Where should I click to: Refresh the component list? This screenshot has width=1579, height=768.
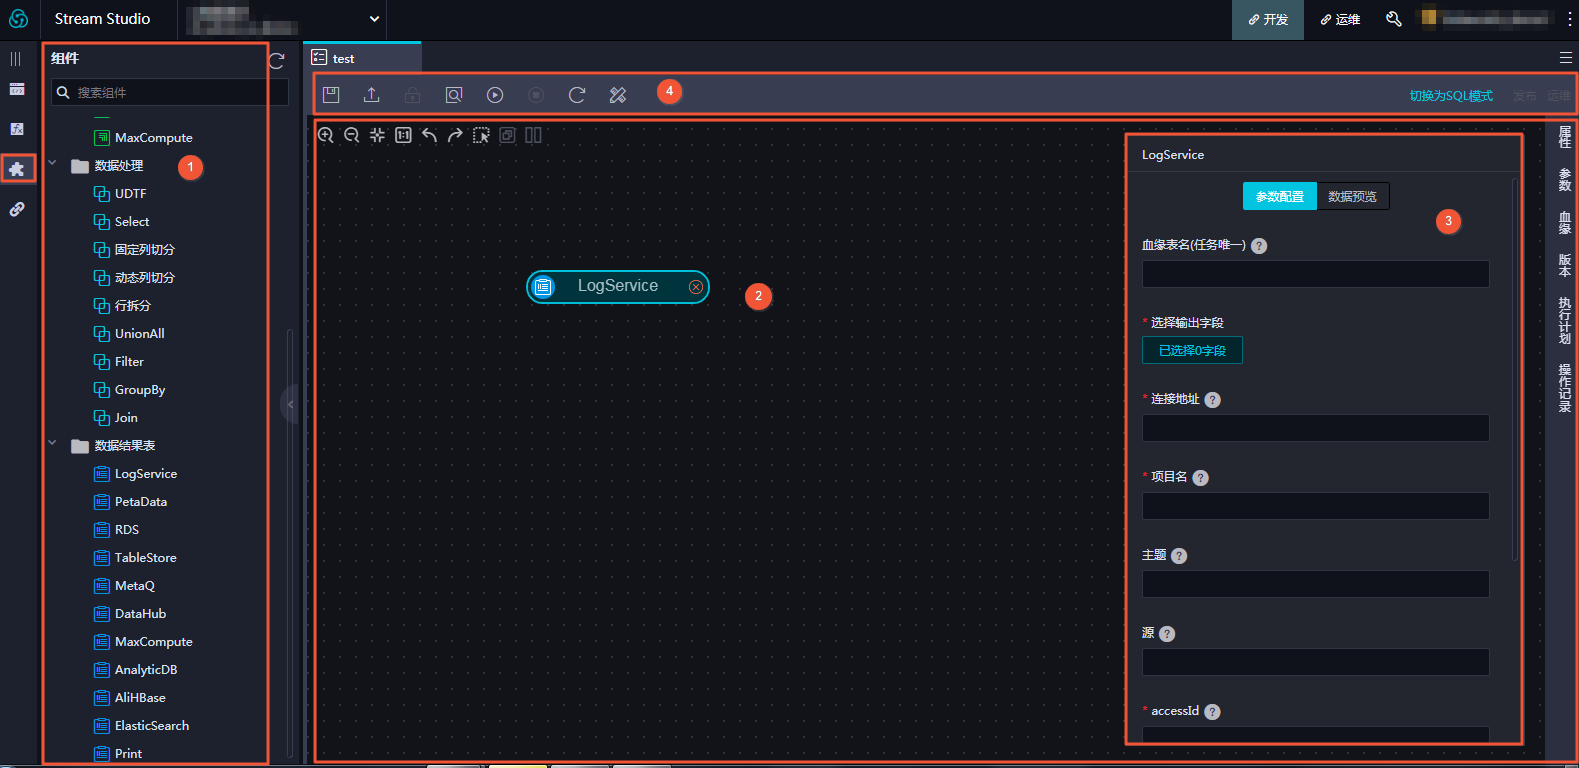(277, 60)
